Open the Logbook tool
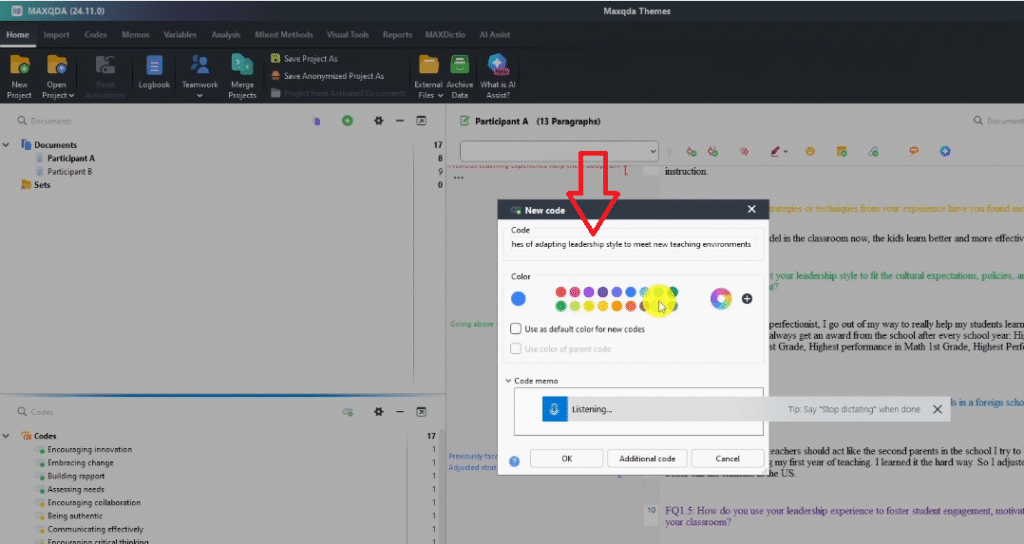1024x544 pixels. pyautogui.click(x=154, y=67)
